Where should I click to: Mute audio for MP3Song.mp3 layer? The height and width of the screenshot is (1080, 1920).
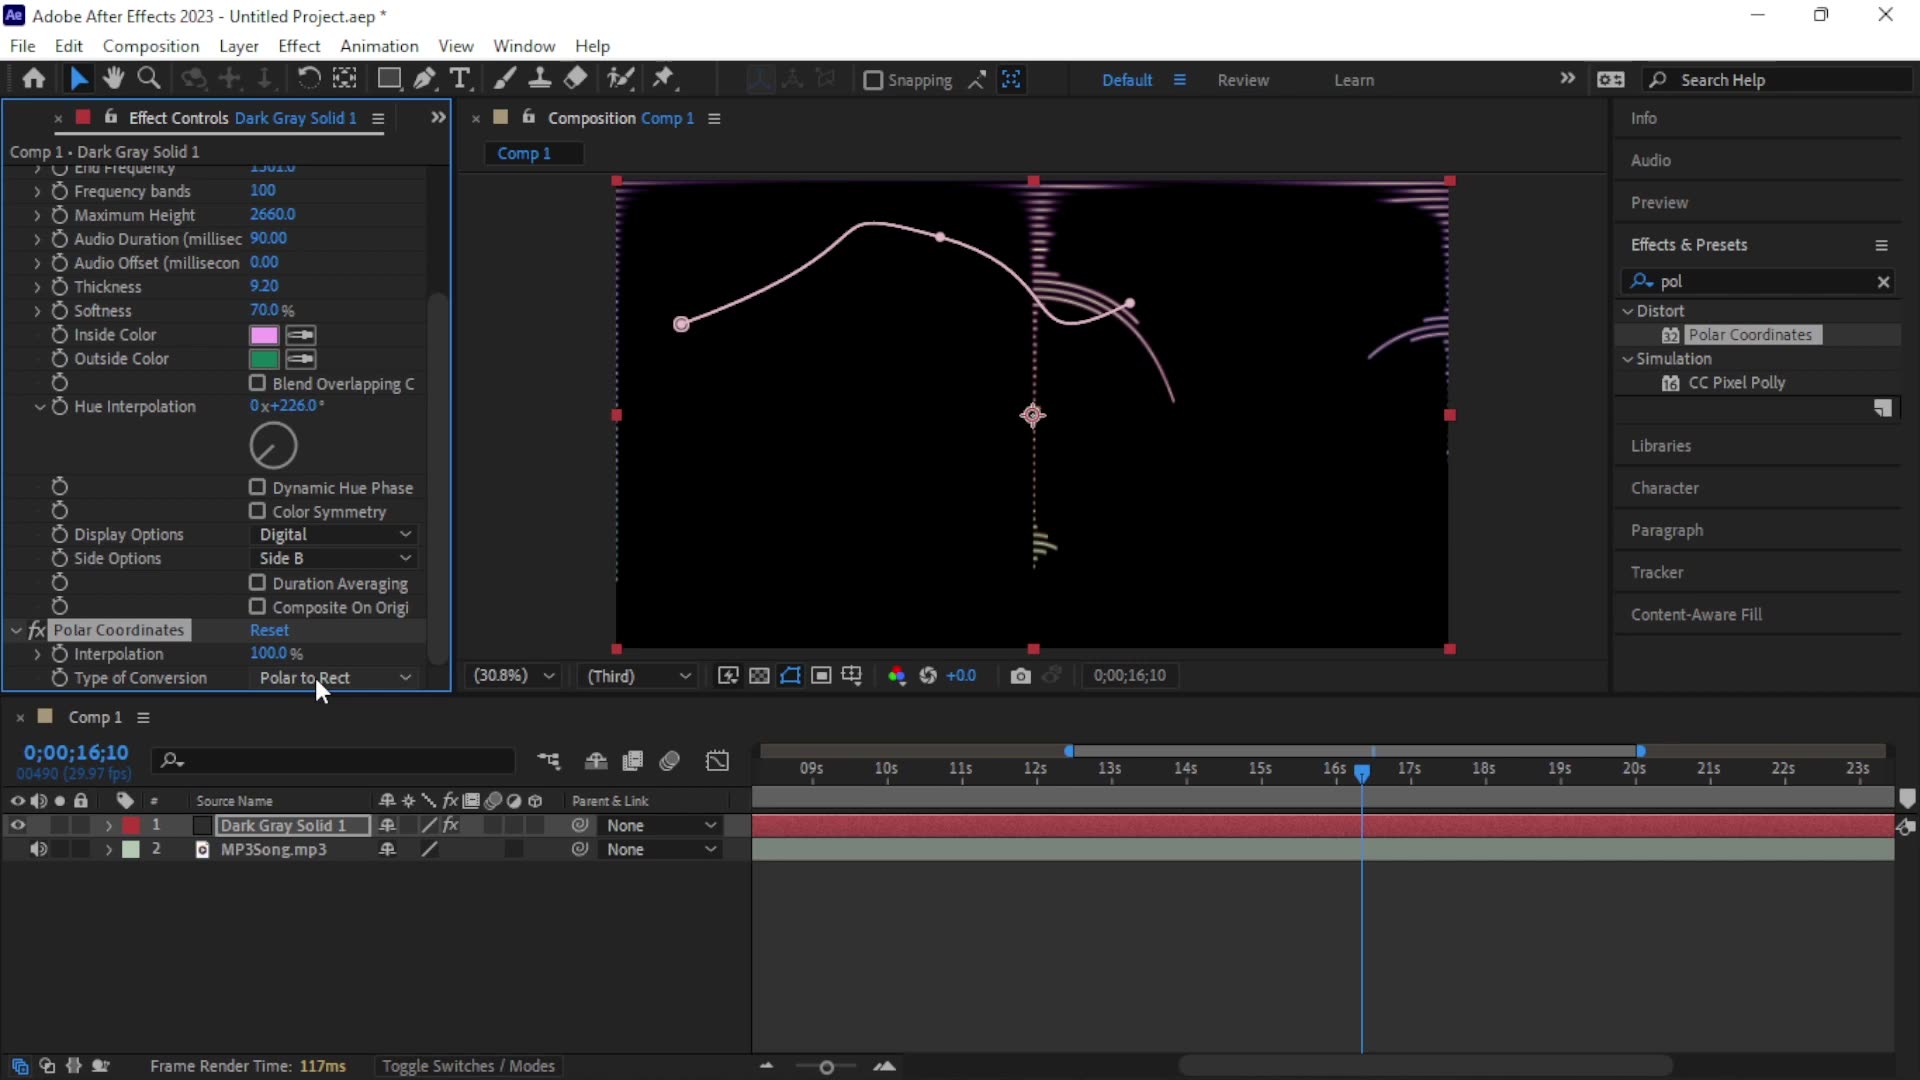pos(39,849)
